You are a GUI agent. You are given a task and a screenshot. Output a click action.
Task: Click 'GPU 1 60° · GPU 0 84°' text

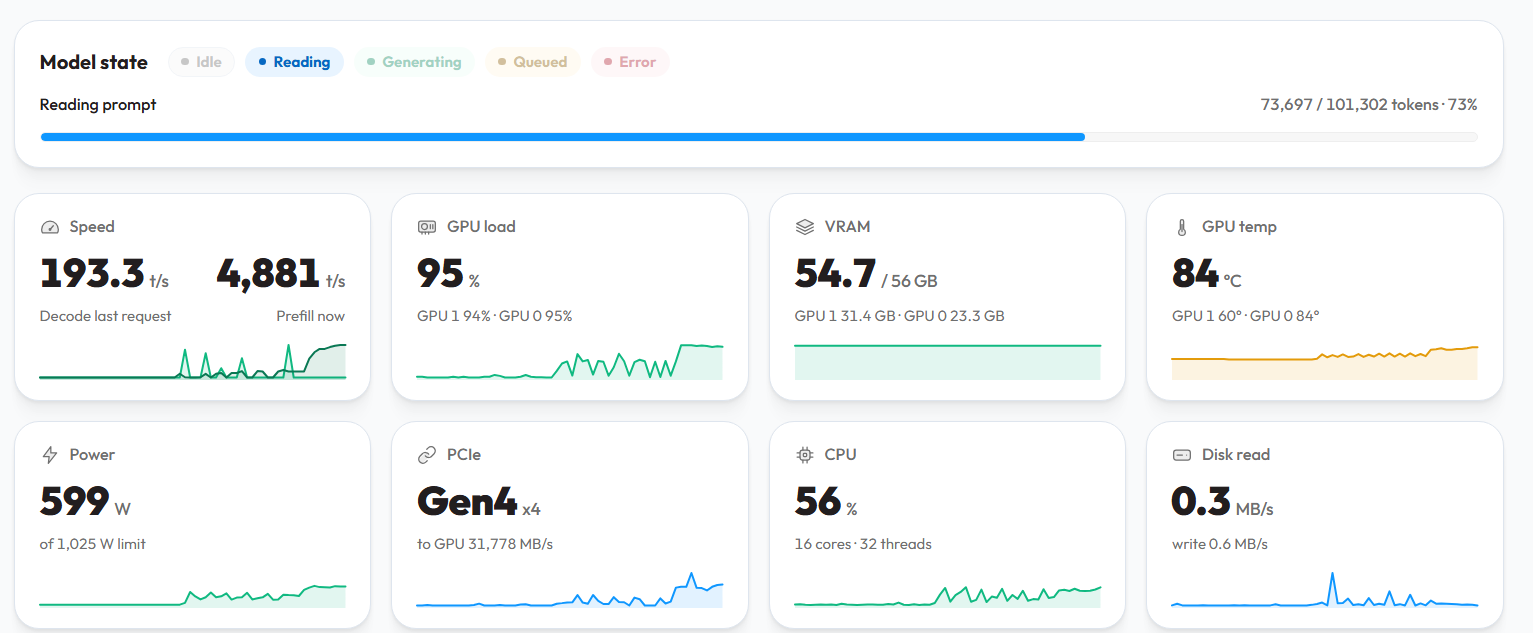tap(1246, 316)
